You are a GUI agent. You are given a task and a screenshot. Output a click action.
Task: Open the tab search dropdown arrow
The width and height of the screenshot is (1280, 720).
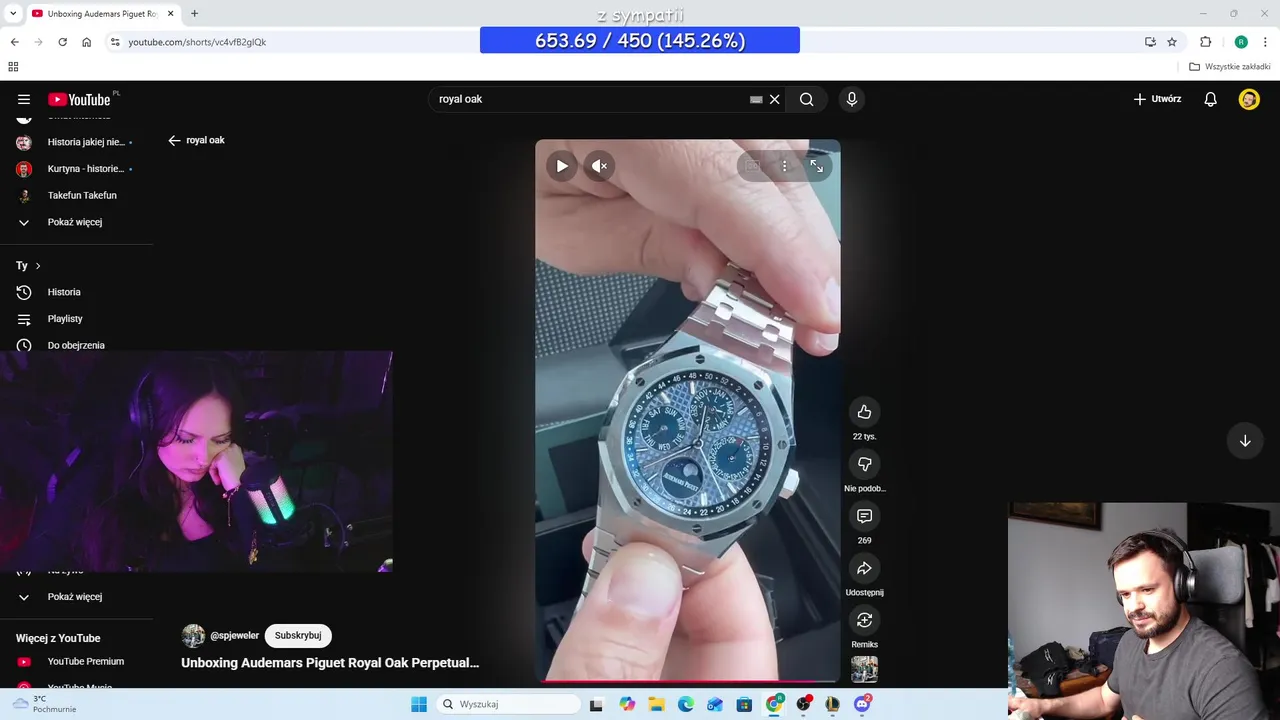coord(13,13)
